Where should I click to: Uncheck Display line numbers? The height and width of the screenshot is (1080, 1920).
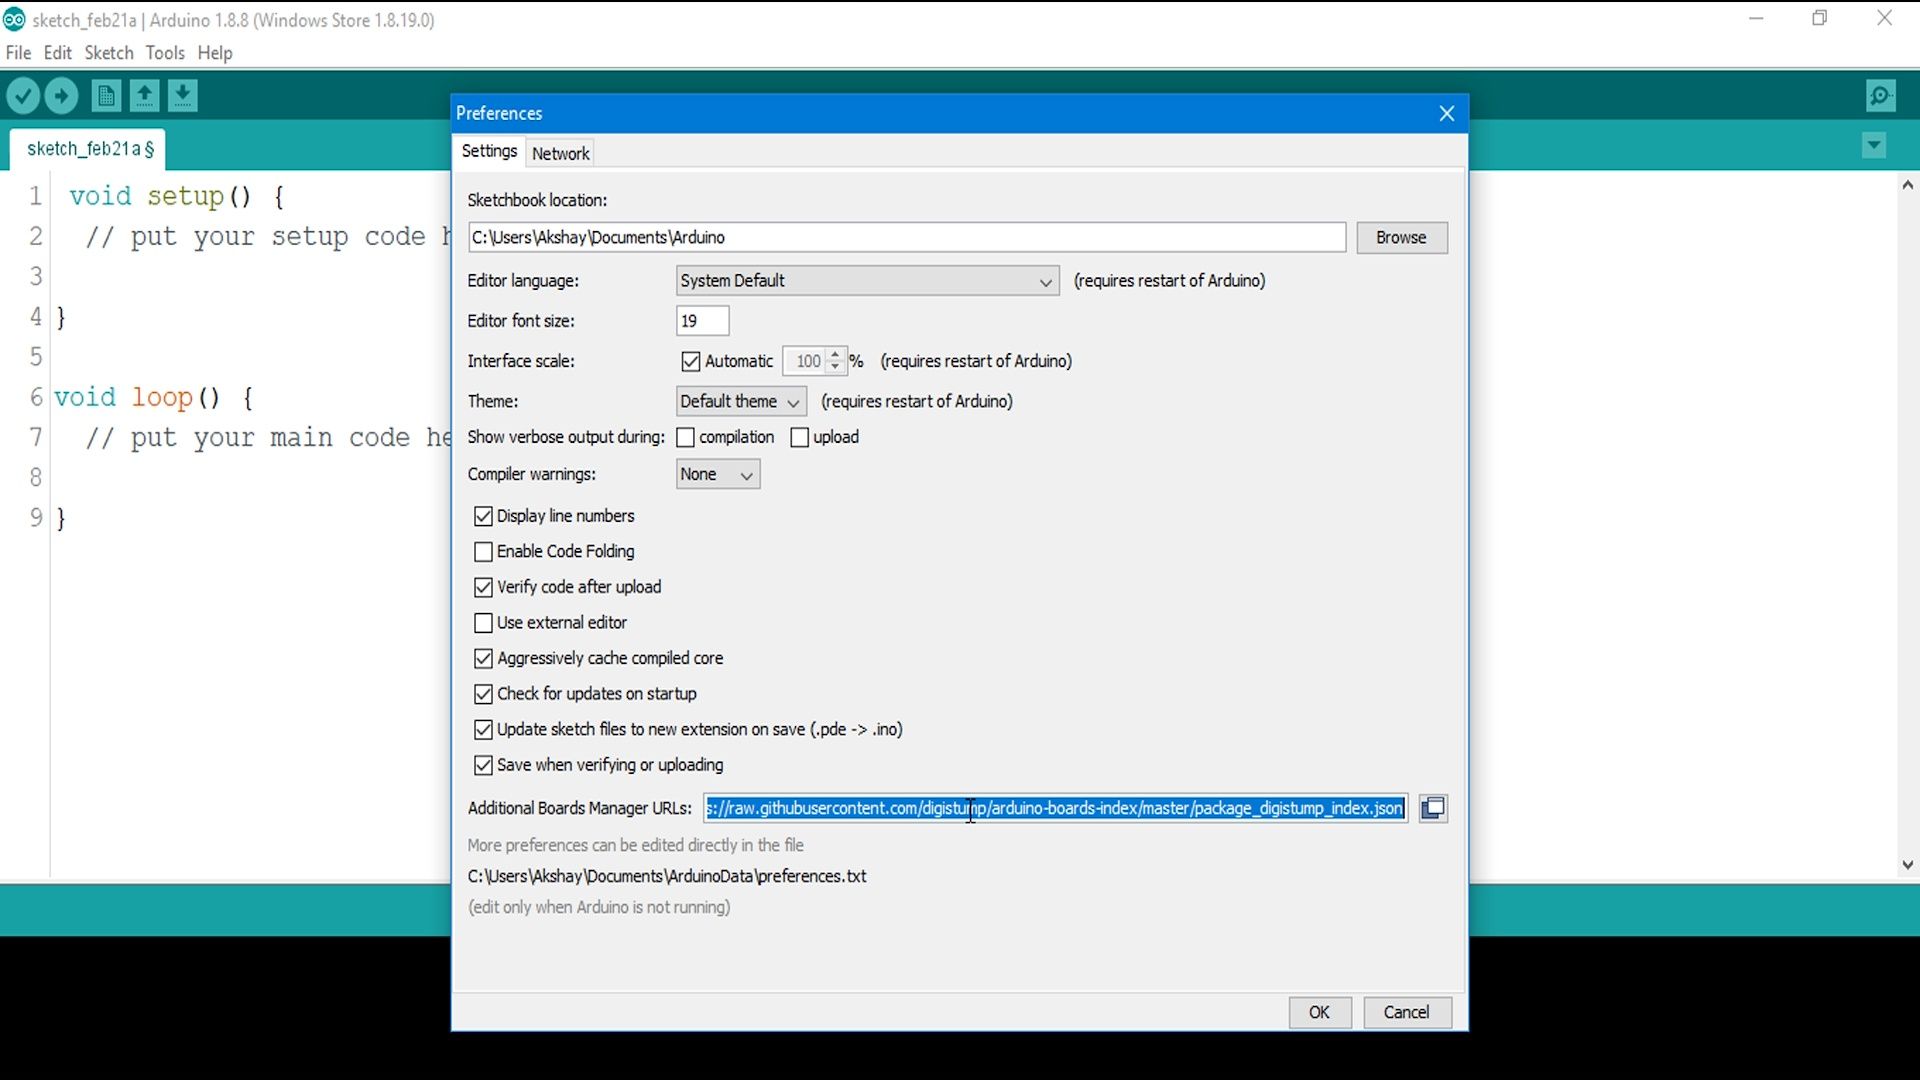[x=484, y=516]
